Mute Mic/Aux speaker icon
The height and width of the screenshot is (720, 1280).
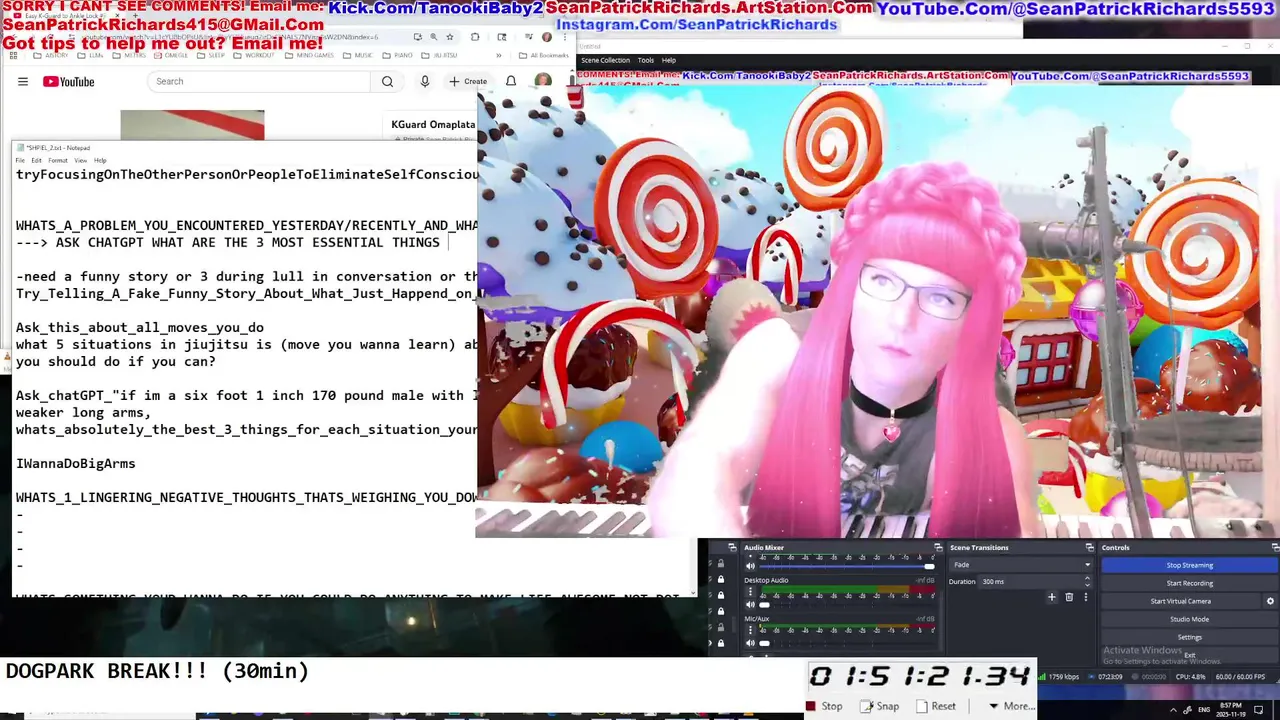pos(750,643)
